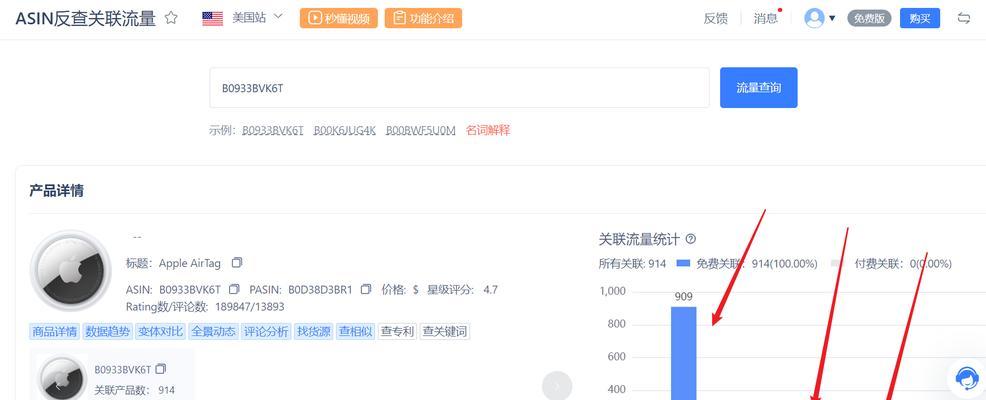The height and width of the screenshot is (400, 986).
Task: Click the 查专利 button
Action: coord(397,331)
